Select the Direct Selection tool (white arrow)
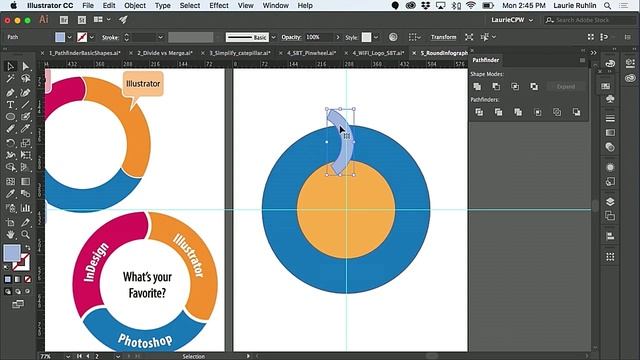 coord(25,66)
